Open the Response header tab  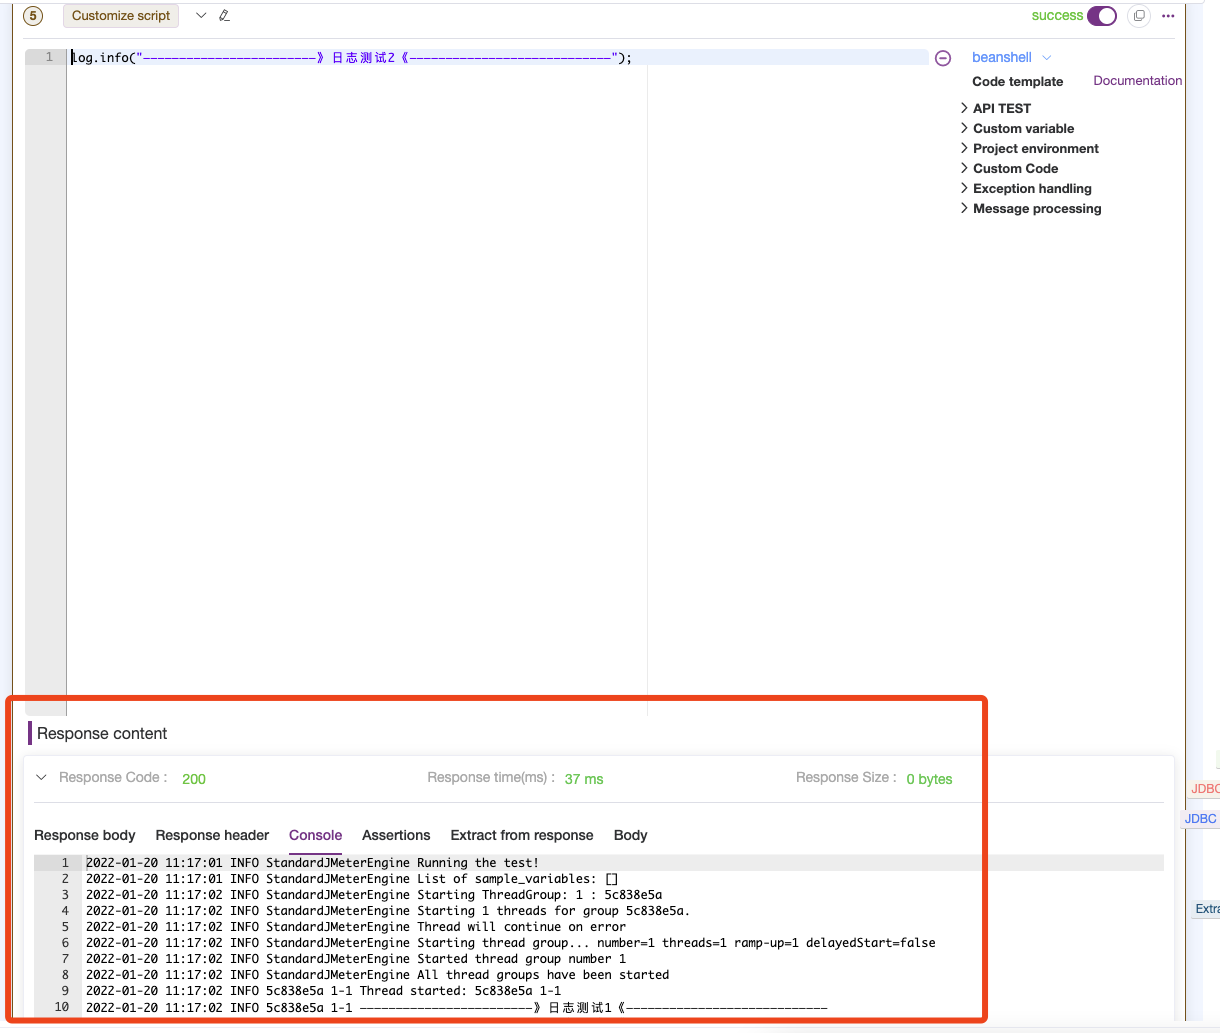coord(212,835)
